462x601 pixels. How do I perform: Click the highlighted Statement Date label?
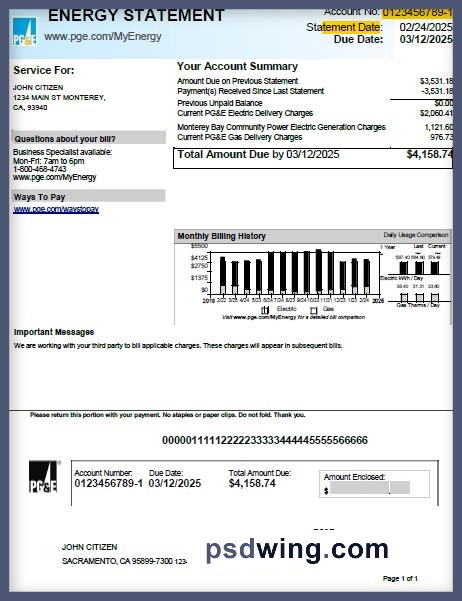pyautogui.click(x=344, y=27)
